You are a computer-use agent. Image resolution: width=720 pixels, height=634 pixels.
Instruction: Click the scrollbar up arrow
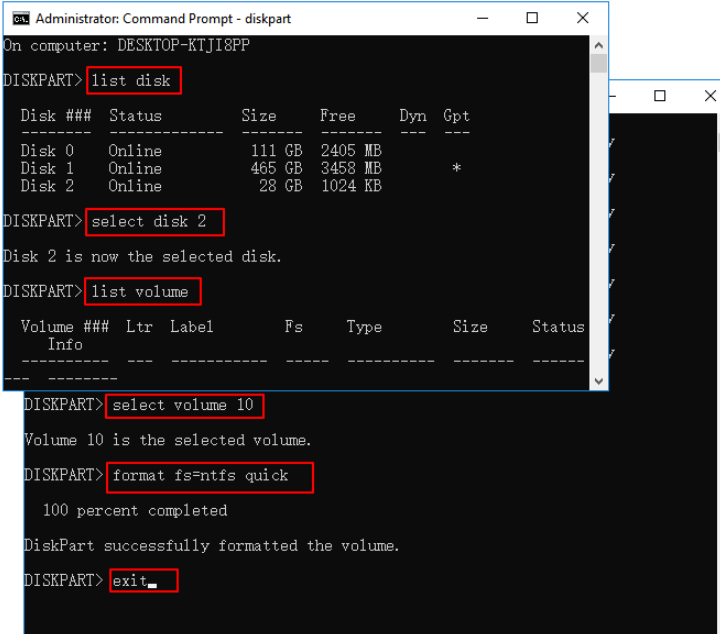coord(599,44)
